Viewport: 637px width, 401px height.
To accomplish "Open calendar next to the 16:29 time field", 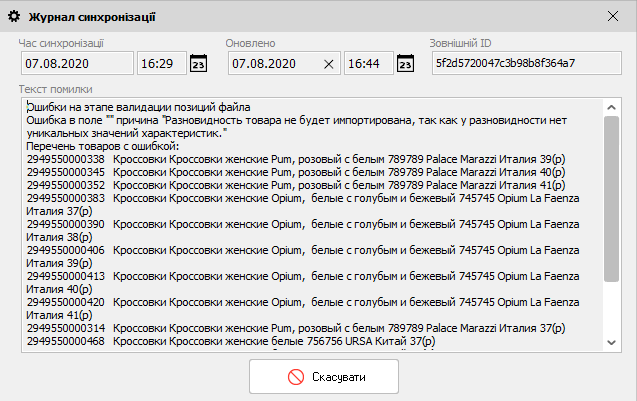I will 198,64.
